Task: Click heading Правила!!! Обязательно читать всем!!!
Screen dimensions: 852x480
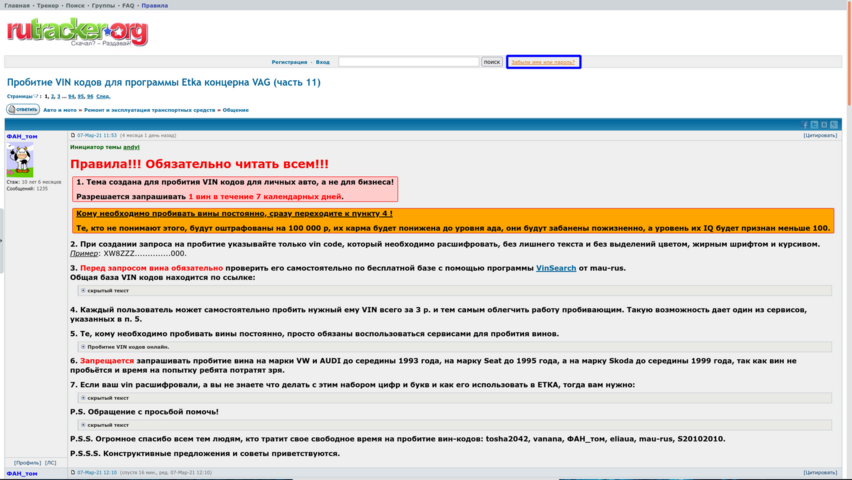Action: (x=199, y=164)
